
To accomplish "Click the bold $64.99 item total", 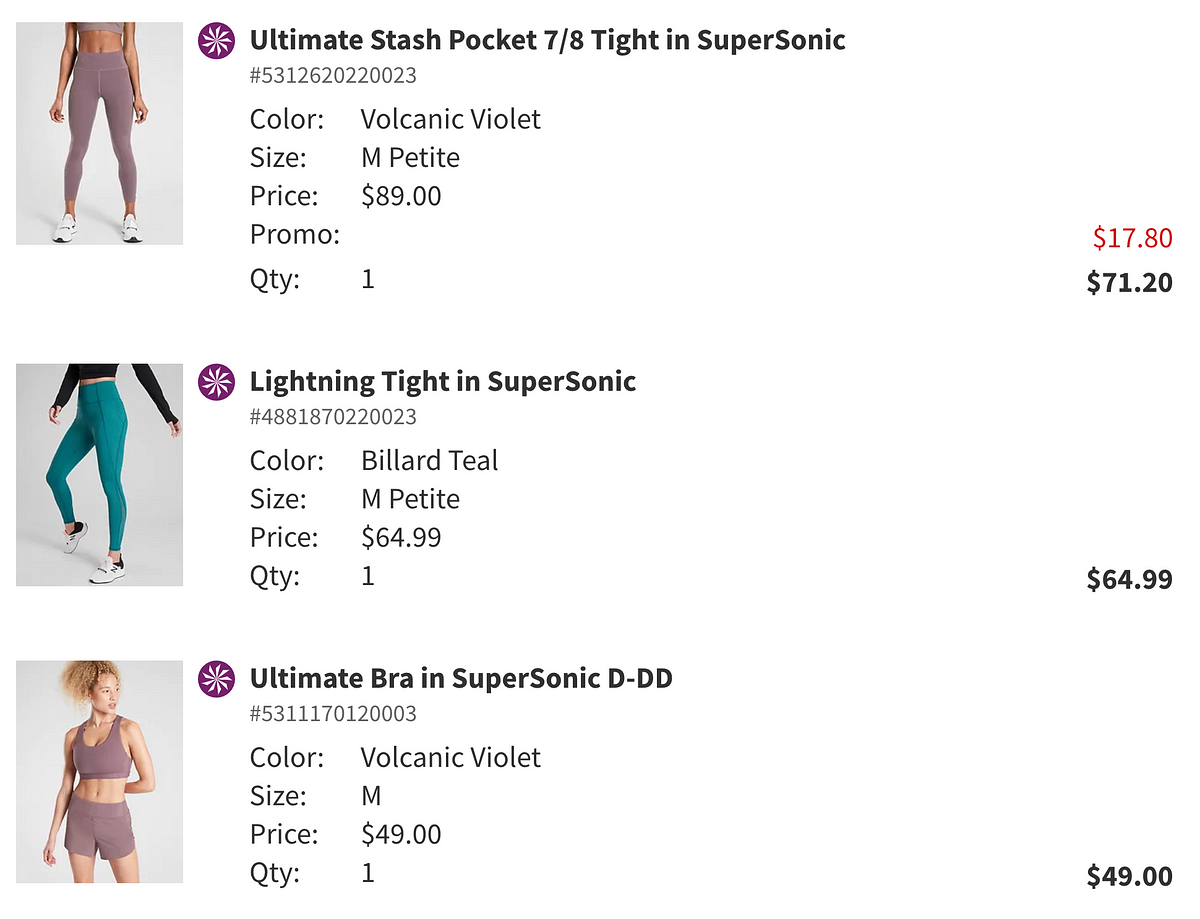I will tap(1129, 579).
